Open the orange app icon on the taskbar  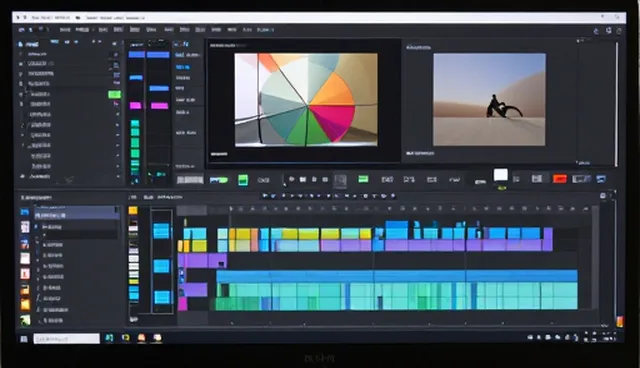pyautogui.click(x=142, y=338)
